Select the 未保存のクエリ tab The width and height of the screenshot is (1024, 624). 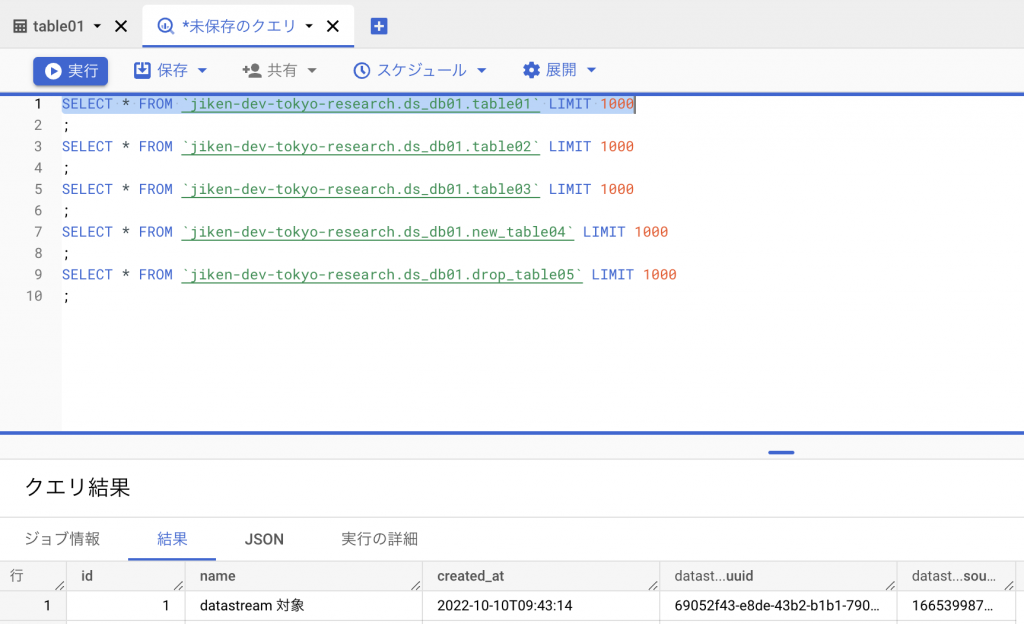point(239,26)
